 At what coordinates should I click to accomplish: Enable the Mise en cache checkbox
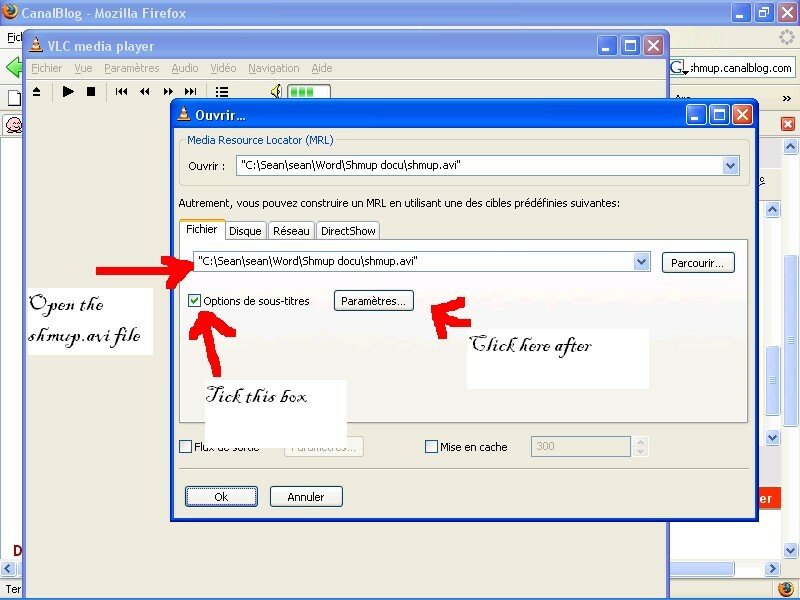[x=431, y=447]
